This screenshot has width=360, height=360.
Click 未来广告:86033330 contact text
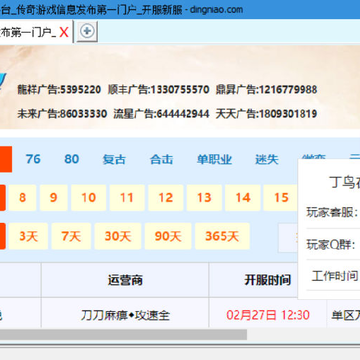(62, 114)
